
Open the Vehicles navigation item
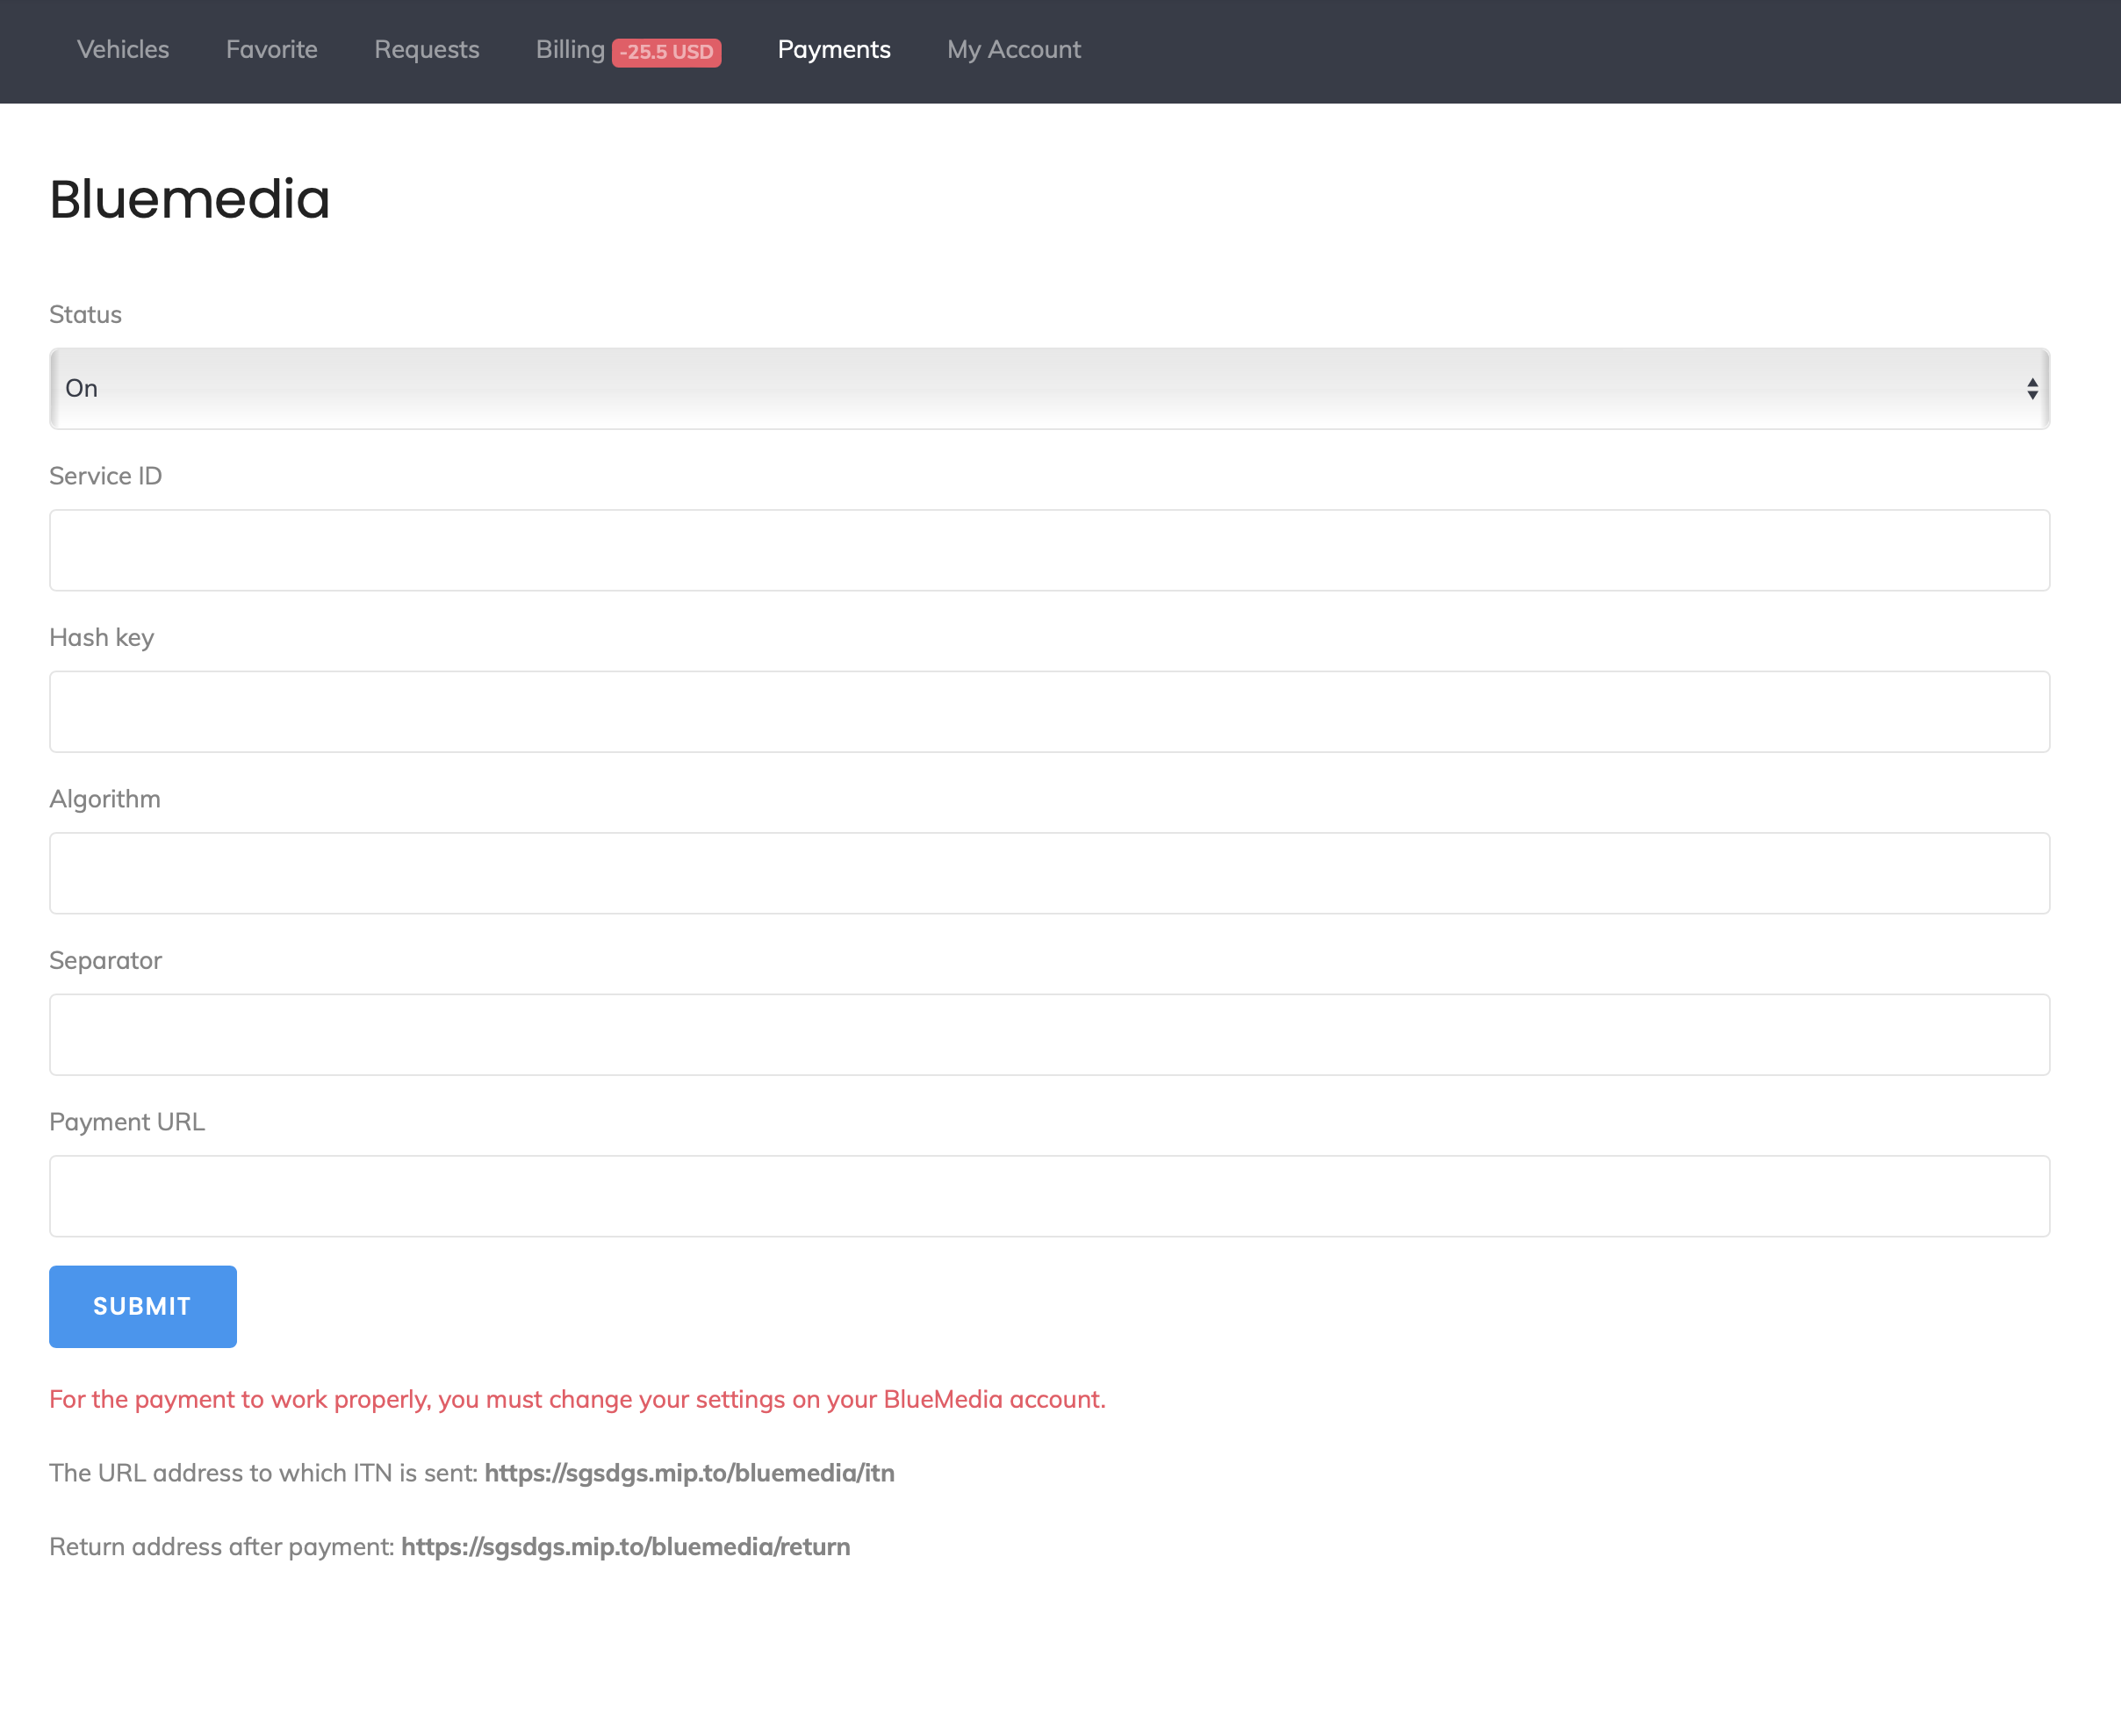pyautogui.click(x=123, y=50)
